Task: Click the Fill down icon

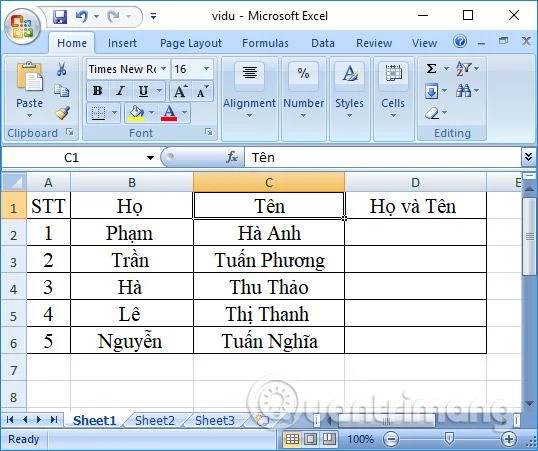Action: pos(431,91)
